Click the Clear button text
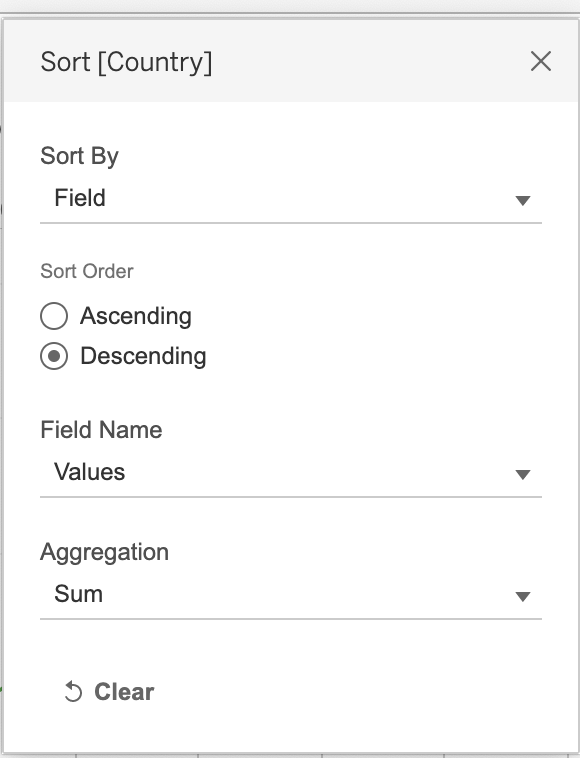 pos(124,692)
